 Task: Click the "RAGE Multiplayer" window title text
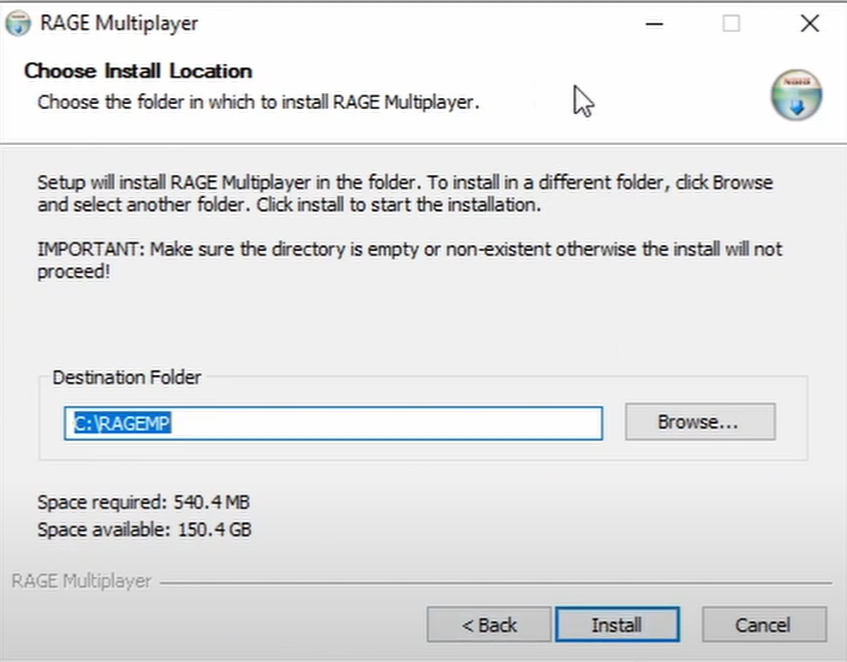tap(118, 23)
